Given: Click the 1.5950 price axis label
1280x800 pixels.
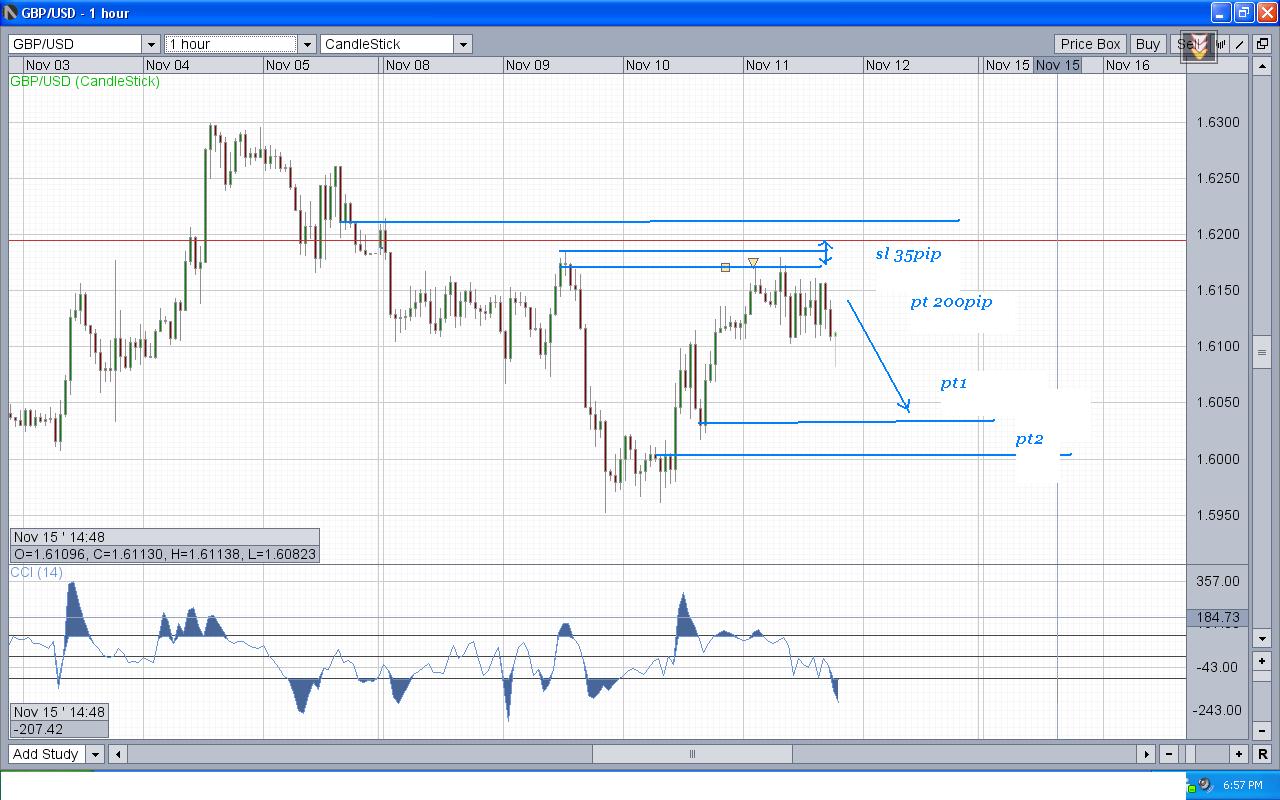Looking at the screenshot, I should (1217, 516).
